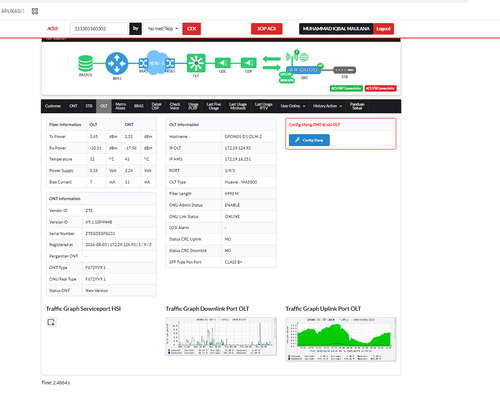Screen dimensions: 500x393
Task: Click the green globe icon above ONT
Action: tap(304, 57)
